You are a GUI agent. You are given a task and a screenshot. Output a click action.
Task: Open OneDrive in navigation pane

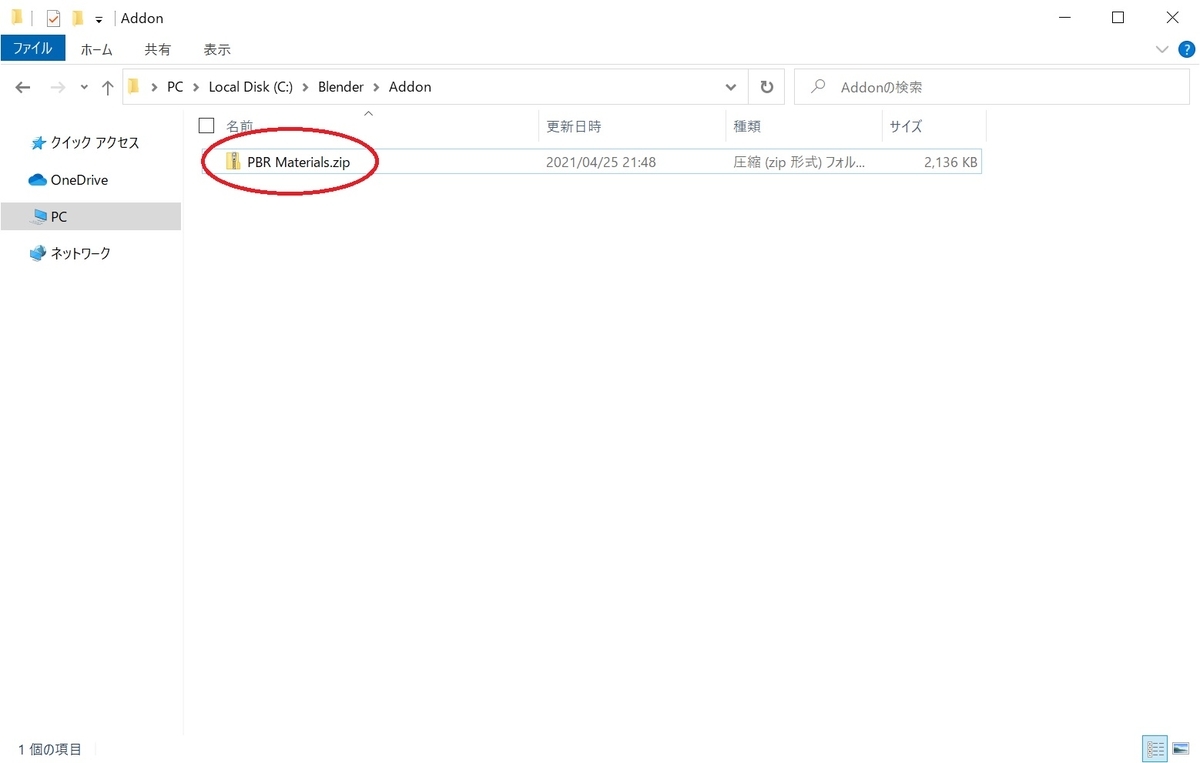[x=79, y=180]
